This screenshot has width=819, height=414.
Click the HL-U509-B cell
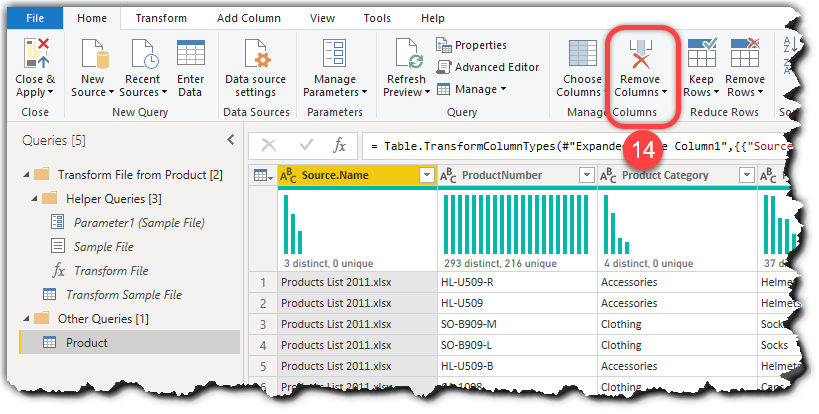pos(518,366)
